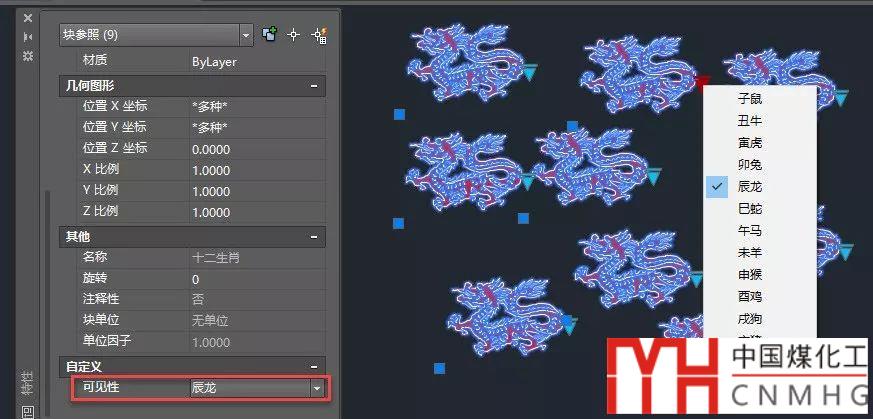Collapse the 自定义 section
This screenshot has height=419, width=873.
(314, 367)
